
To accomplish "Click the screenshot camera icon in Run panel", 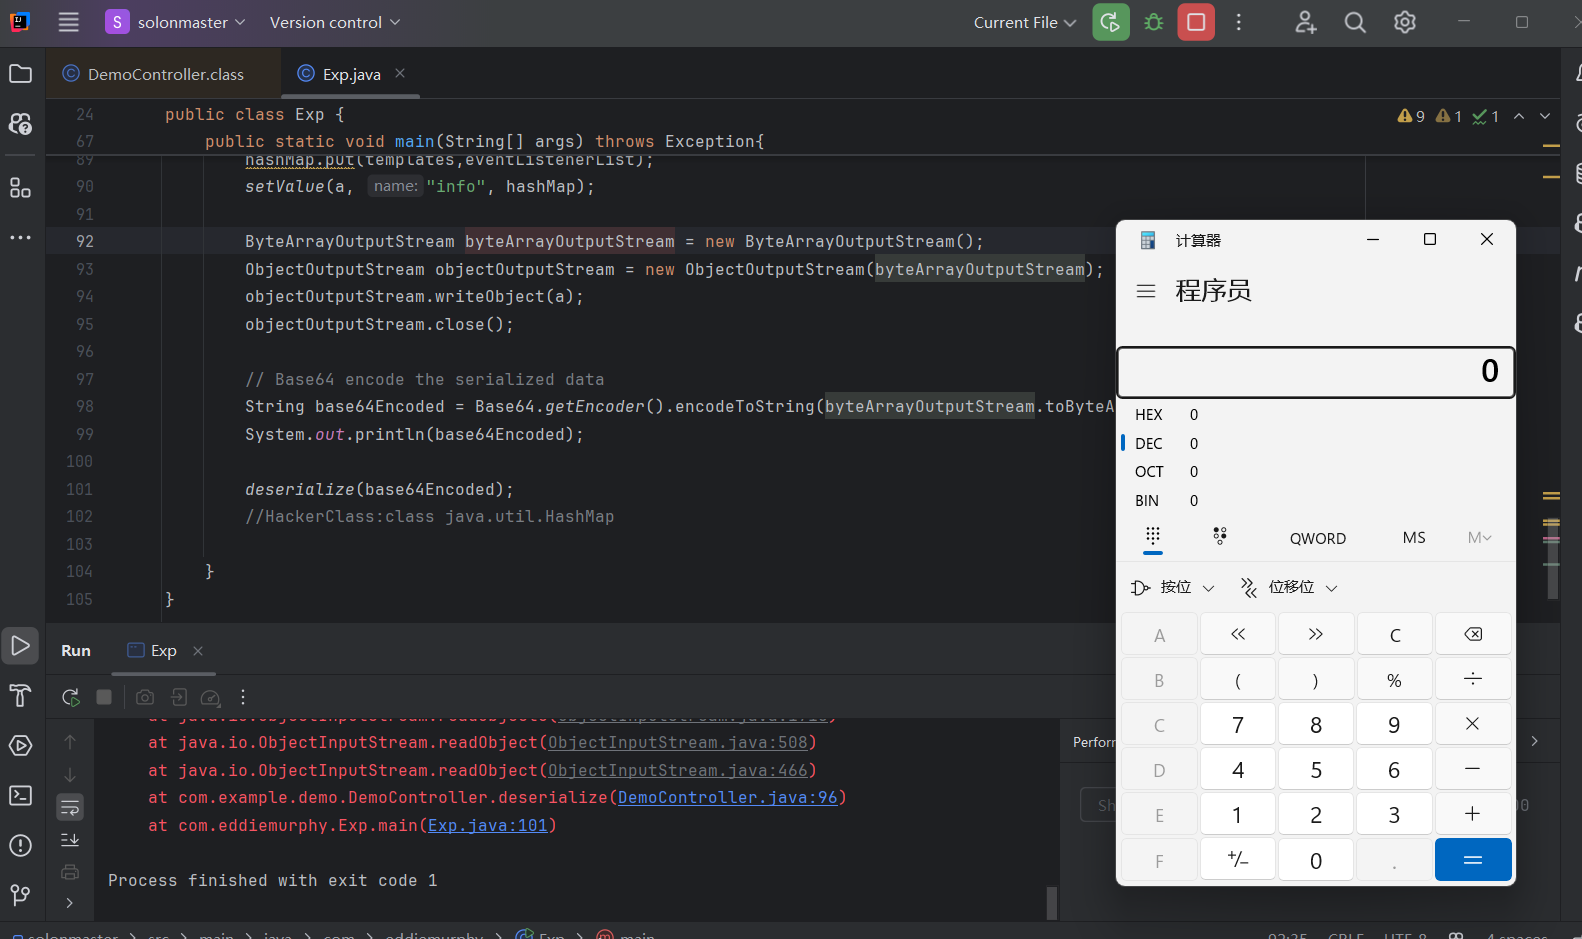I will point(145,697).
